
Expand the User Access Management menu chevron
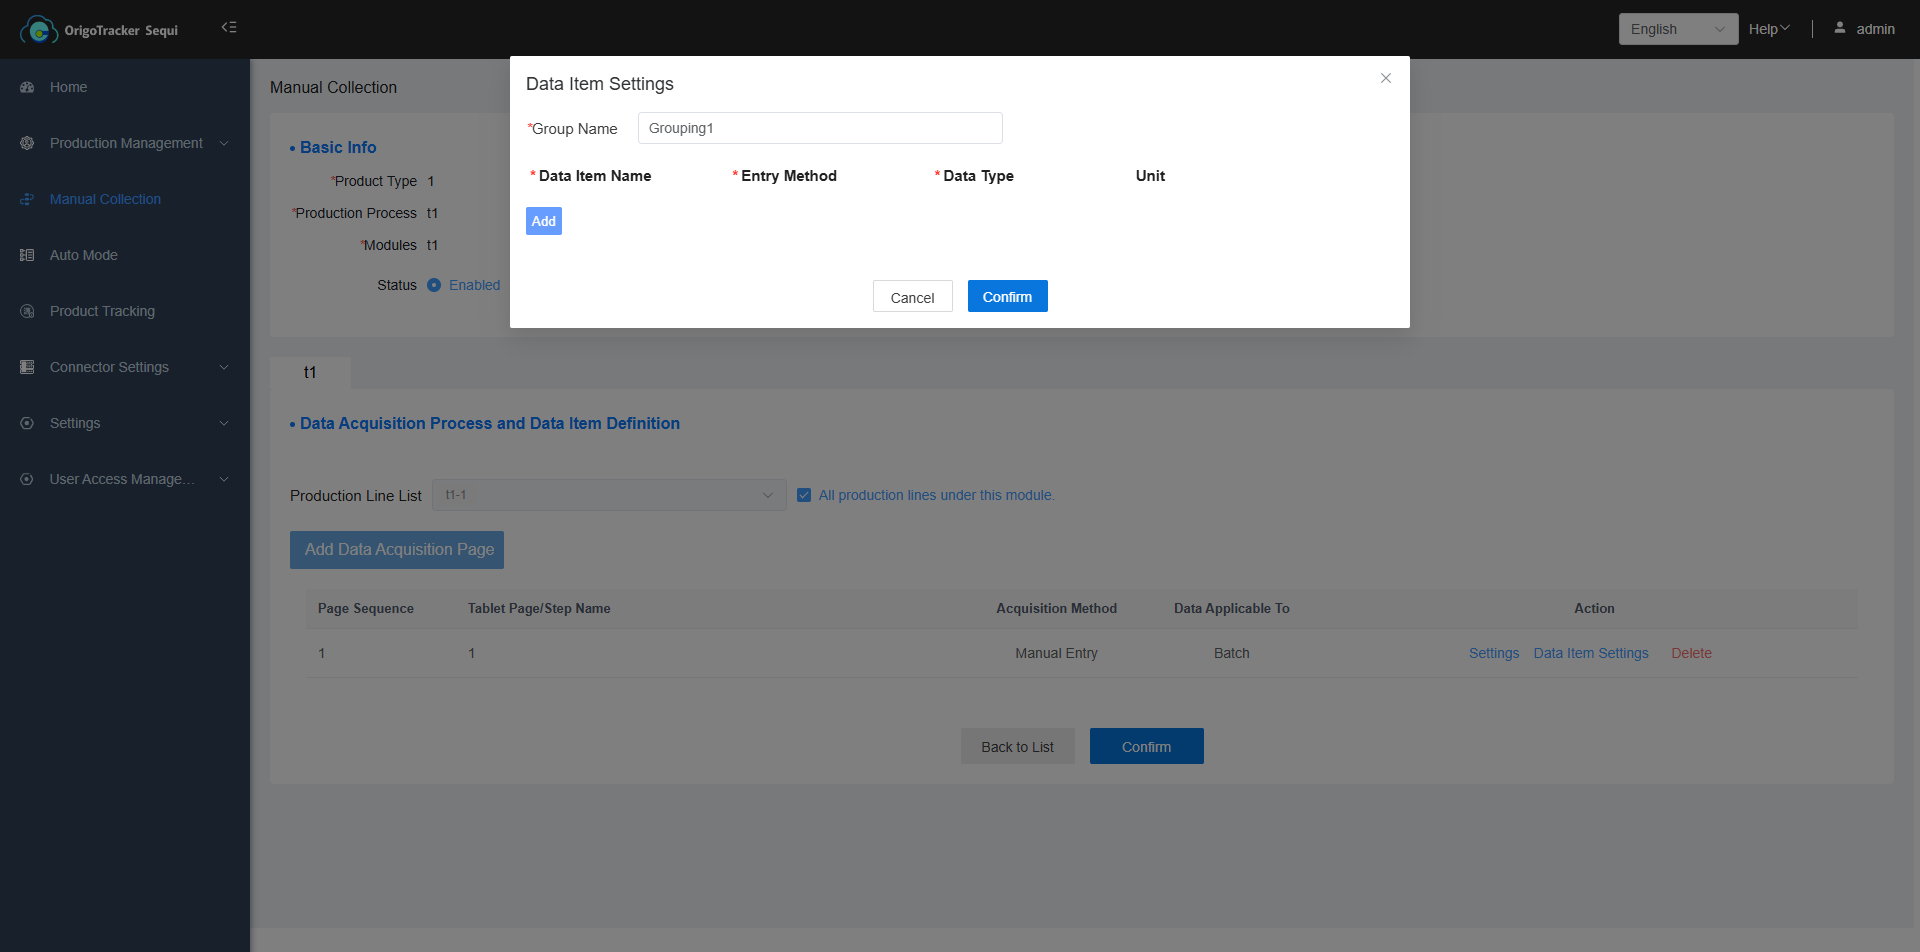click(224, 480)
